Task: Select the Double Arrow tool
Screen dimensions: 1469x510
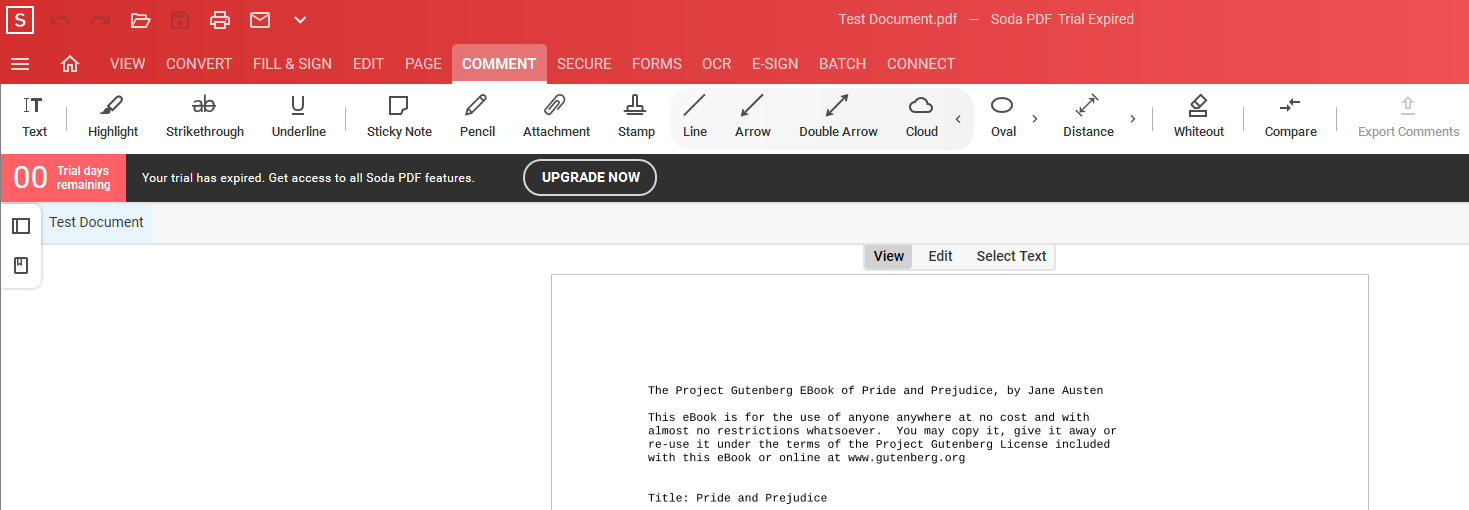Action: point(838,118)
